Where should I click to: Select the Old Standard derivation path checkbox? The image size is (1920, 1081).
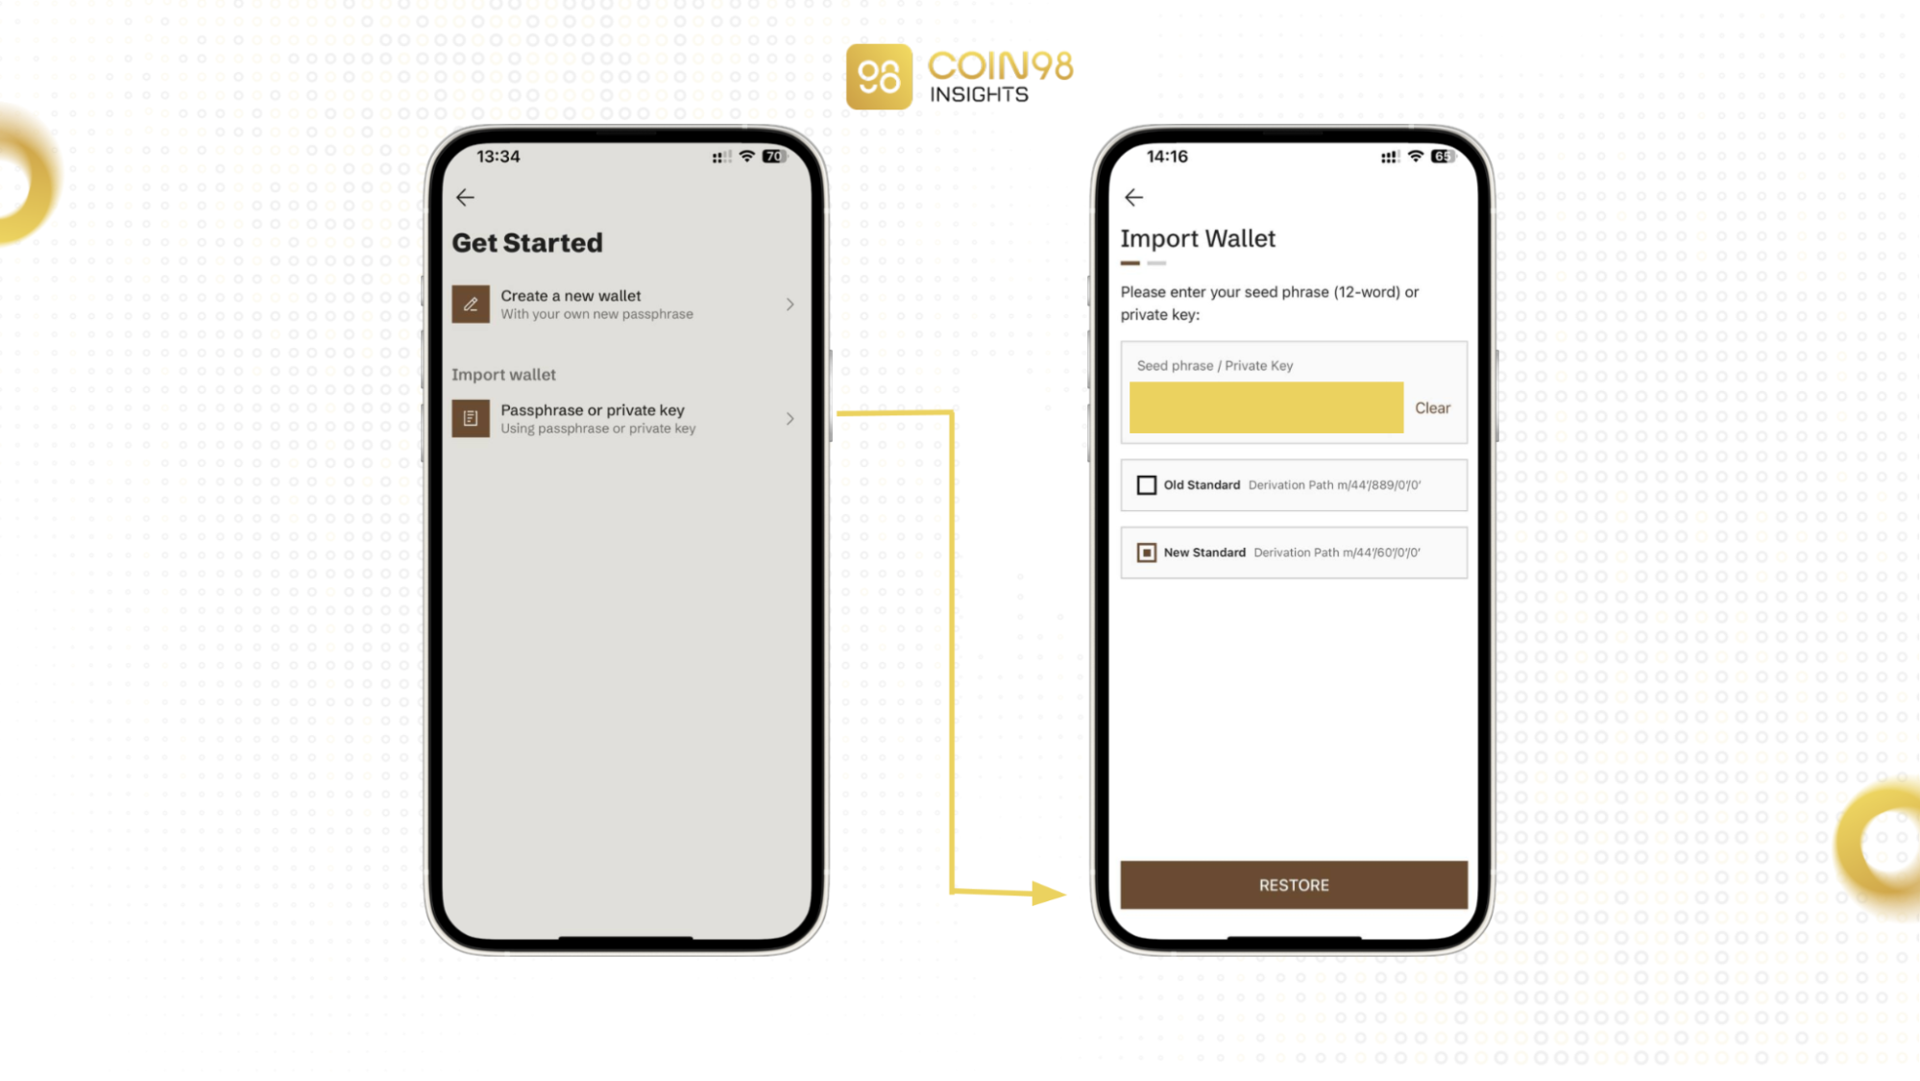tap(1146, 484)
